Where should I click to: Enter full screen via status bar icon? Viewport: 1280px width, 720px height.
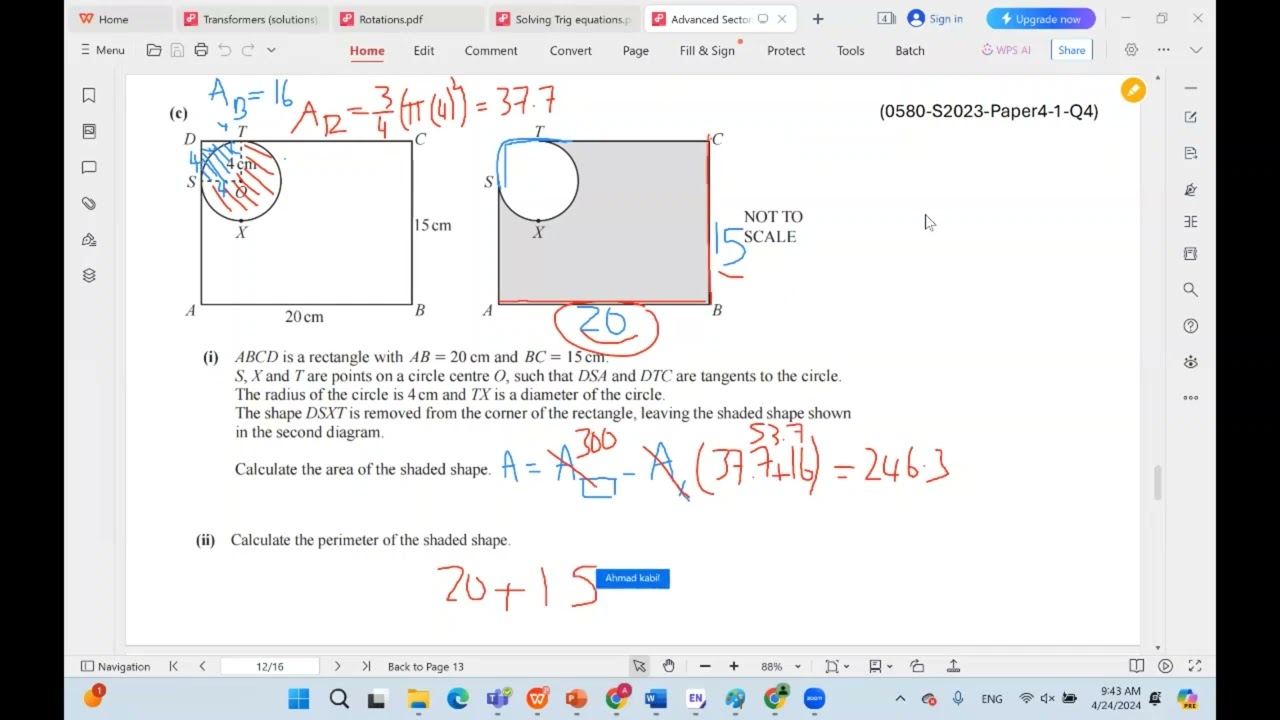point(1194,666)
